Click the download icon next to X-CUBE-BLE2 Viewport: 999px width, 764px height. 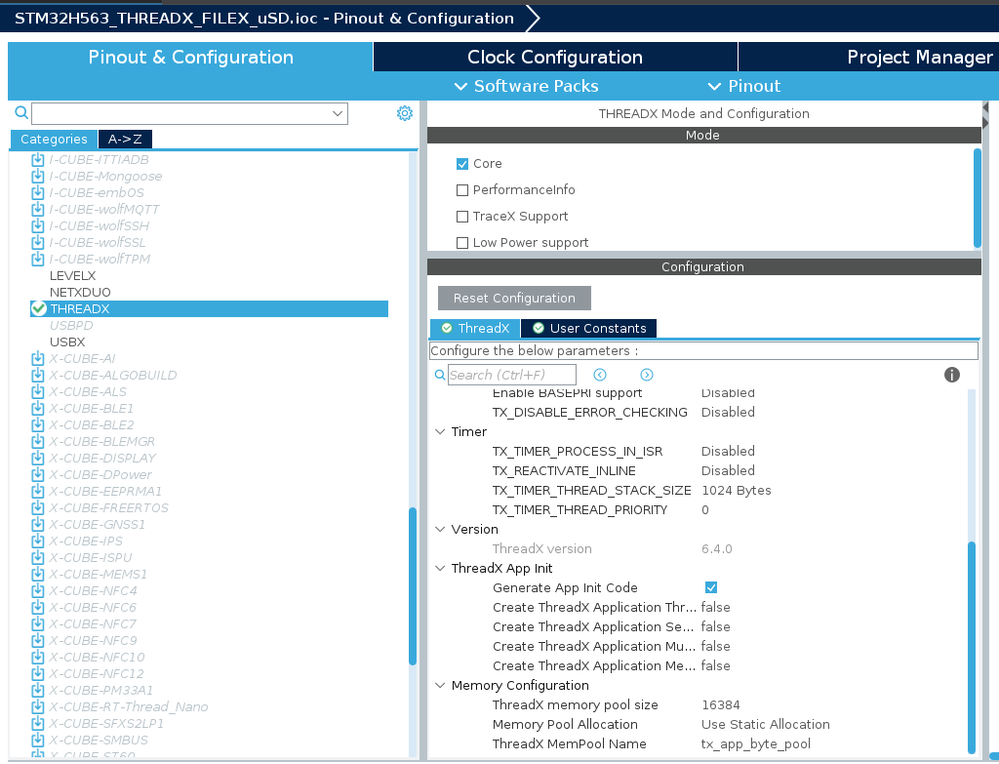pos(38,424)
